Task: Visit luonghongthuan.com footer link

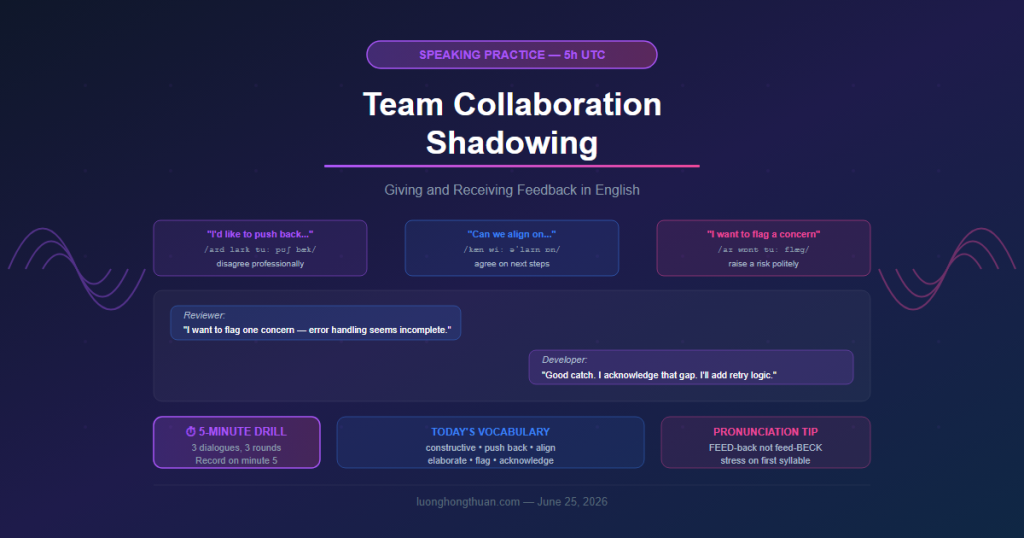Action: [x=468, y=501]
